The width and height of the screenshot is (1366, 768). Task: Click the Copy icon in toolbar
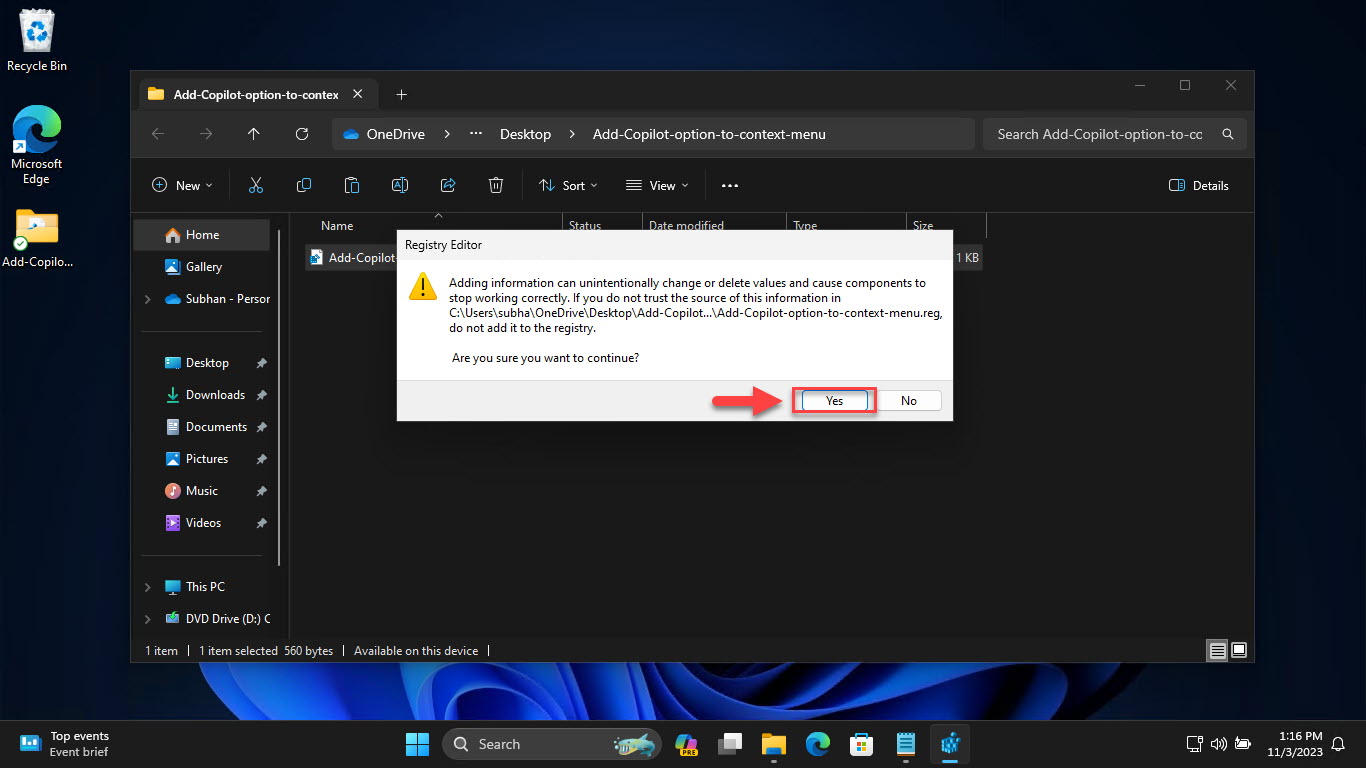304,185
